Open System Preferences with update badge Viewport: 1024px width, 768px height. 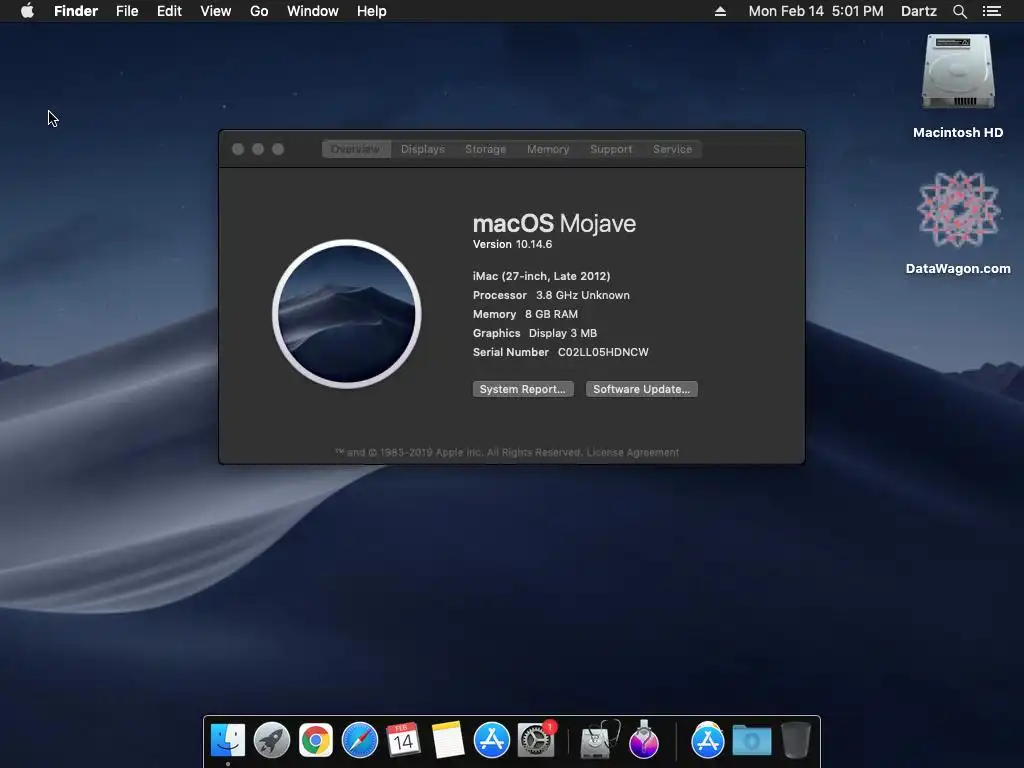tap(536, 740)
